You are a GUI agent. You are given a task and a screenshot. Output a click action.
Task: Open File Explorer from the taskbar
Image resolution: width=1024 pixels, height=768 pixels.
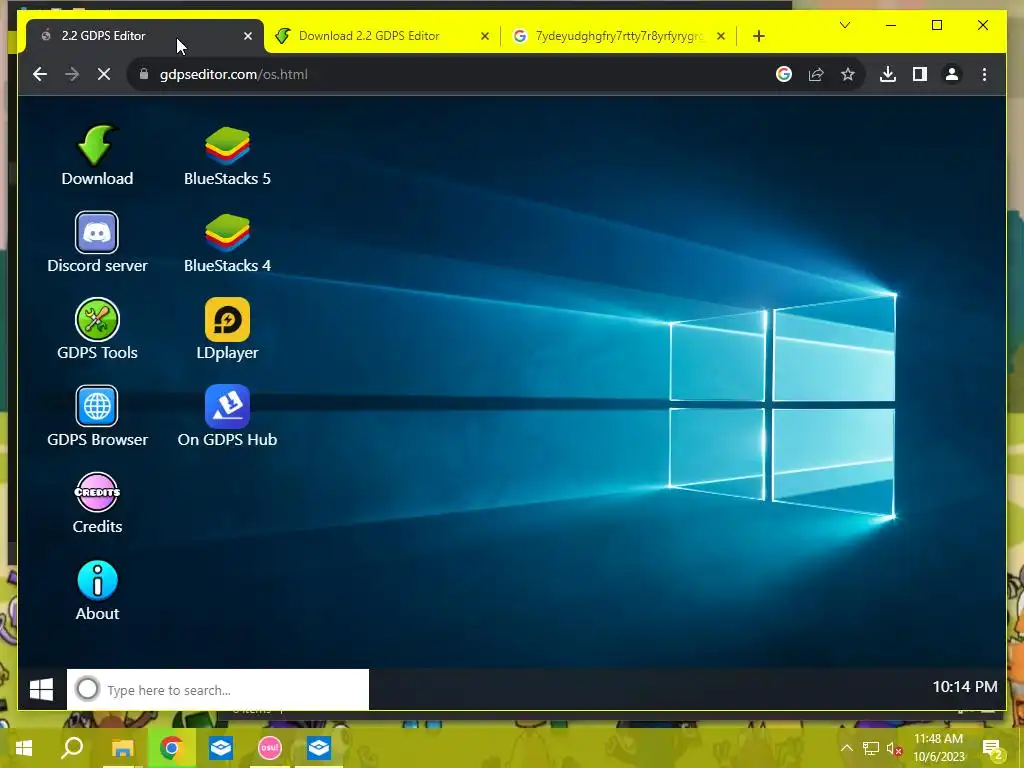click(122, 748)
